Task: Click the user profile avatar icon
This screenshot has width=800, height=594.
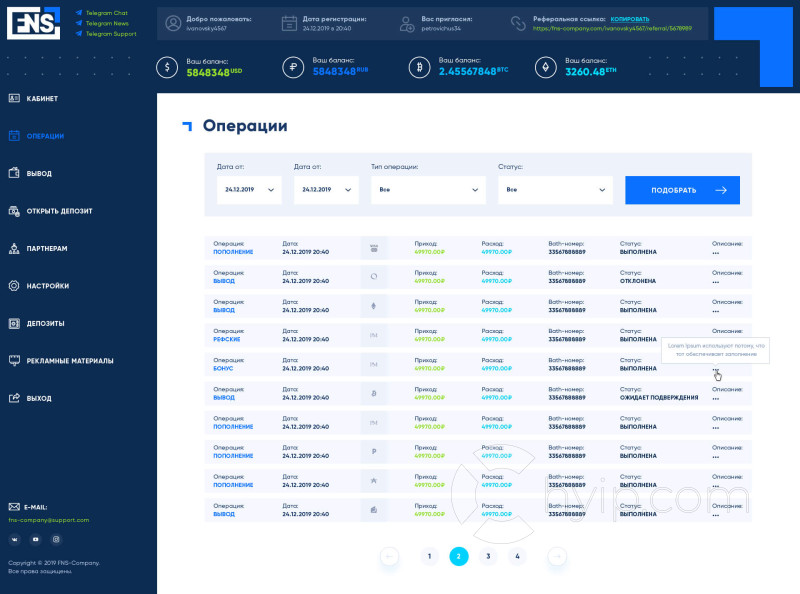Action: 173,23
